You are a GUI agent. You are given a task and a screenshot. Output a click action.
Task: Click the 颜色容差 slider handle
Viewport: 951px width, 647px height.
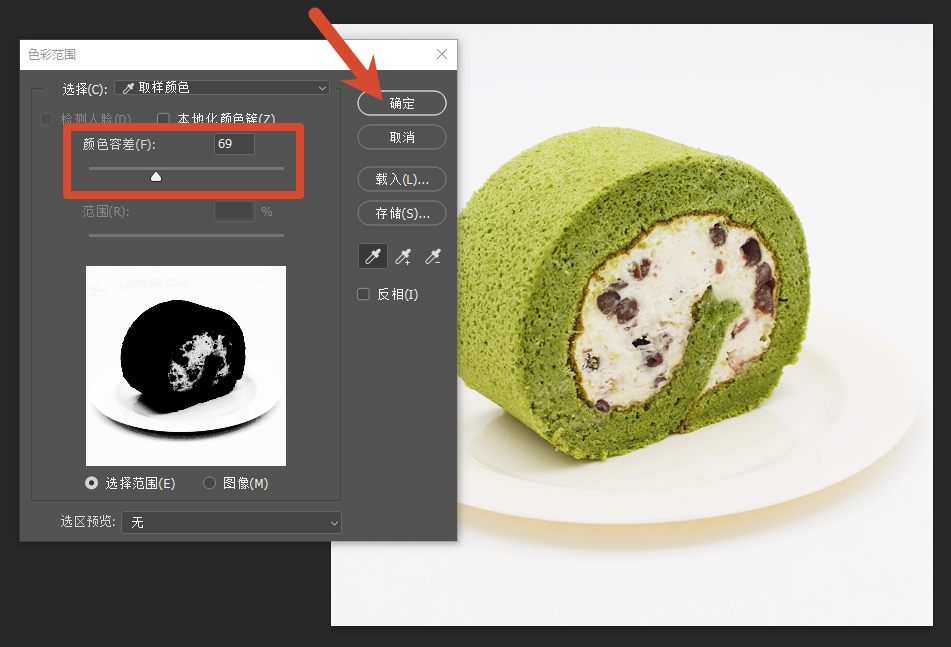tap(156, 176)
